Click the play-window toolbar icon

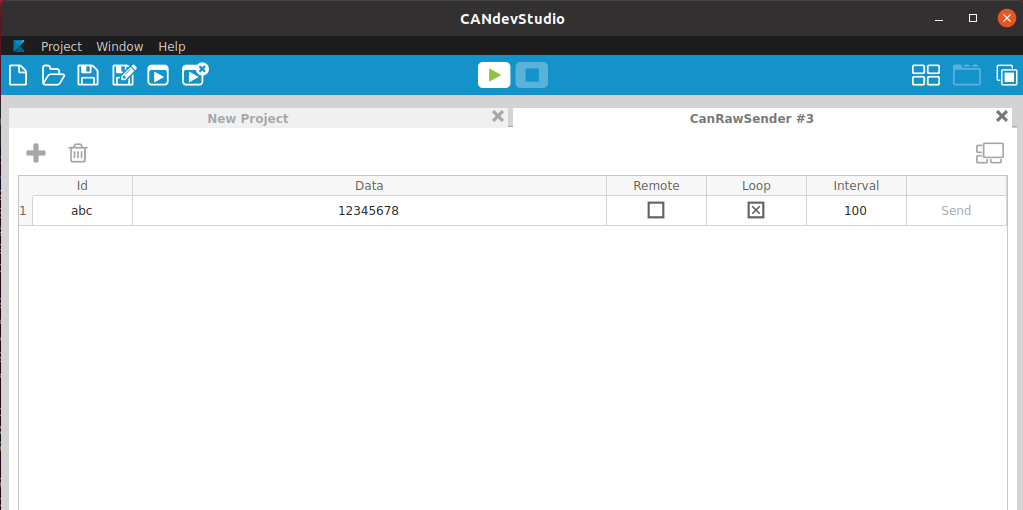pos(158,76)
